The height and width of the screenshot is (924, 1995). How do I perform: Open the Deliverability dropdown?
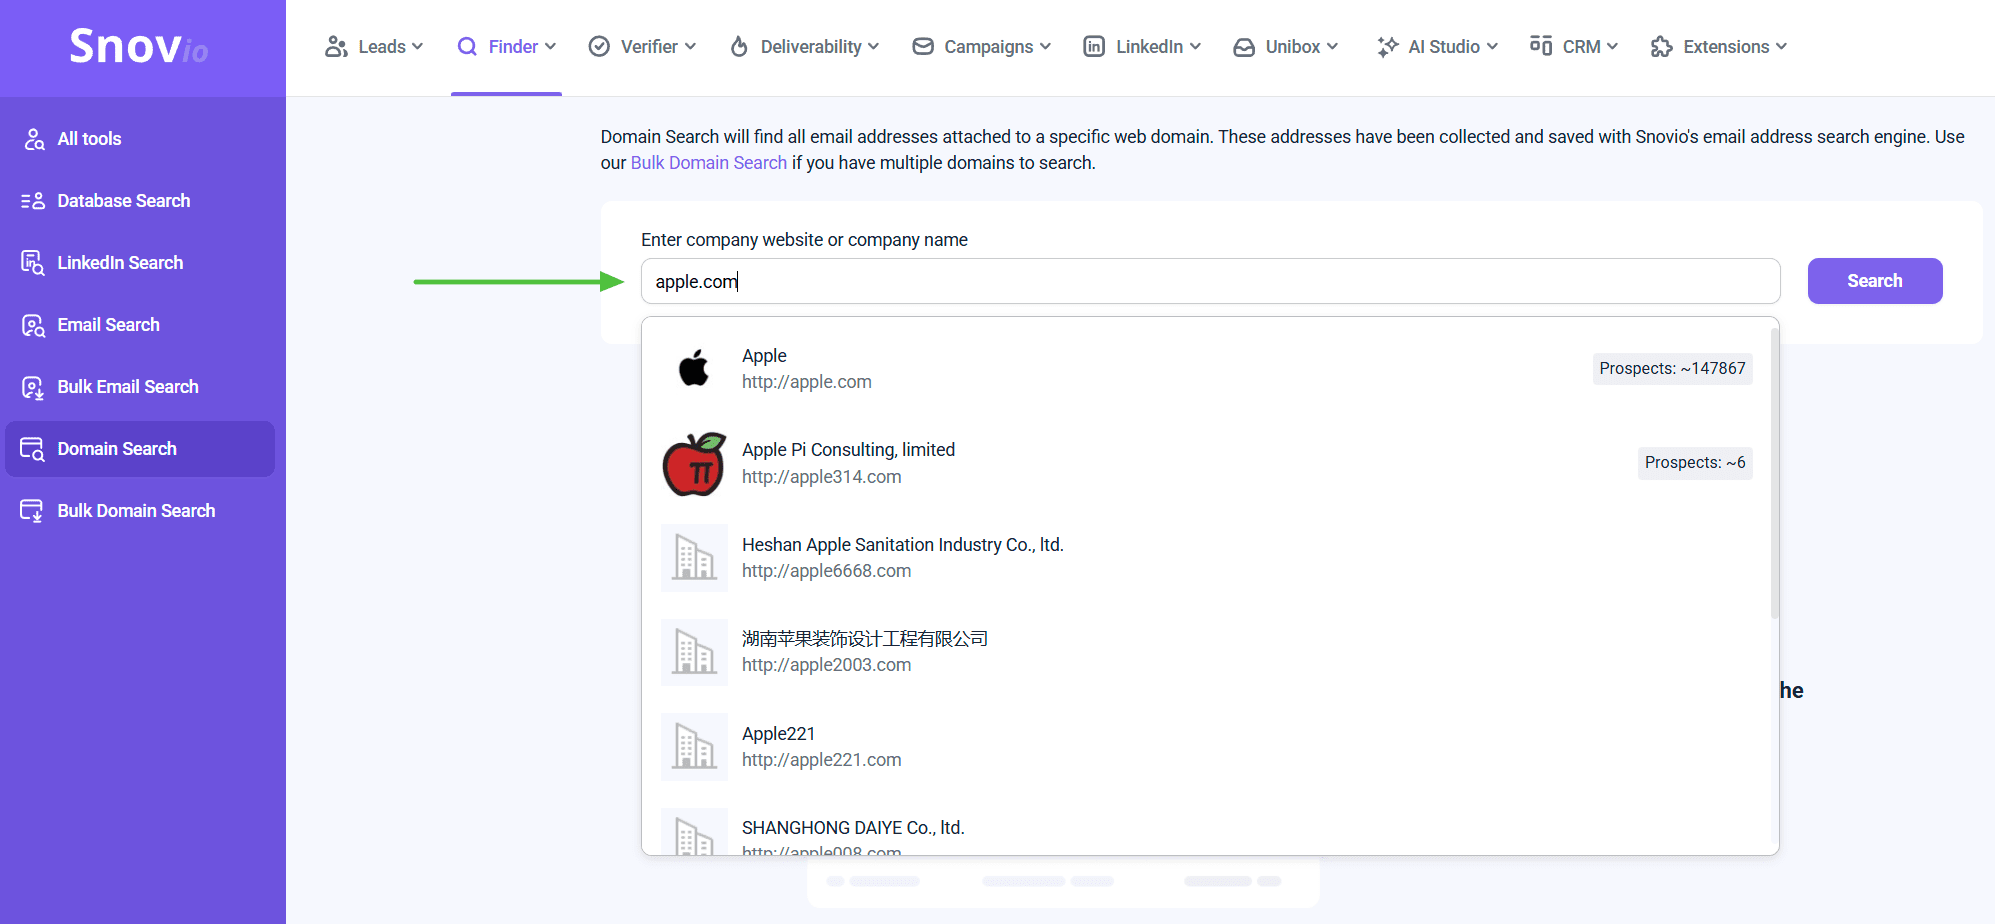[805, 47]
